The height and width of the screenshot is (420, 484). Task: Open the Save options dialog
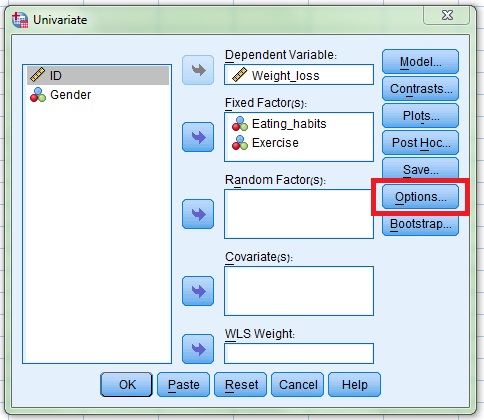click(x=420, y=169)
